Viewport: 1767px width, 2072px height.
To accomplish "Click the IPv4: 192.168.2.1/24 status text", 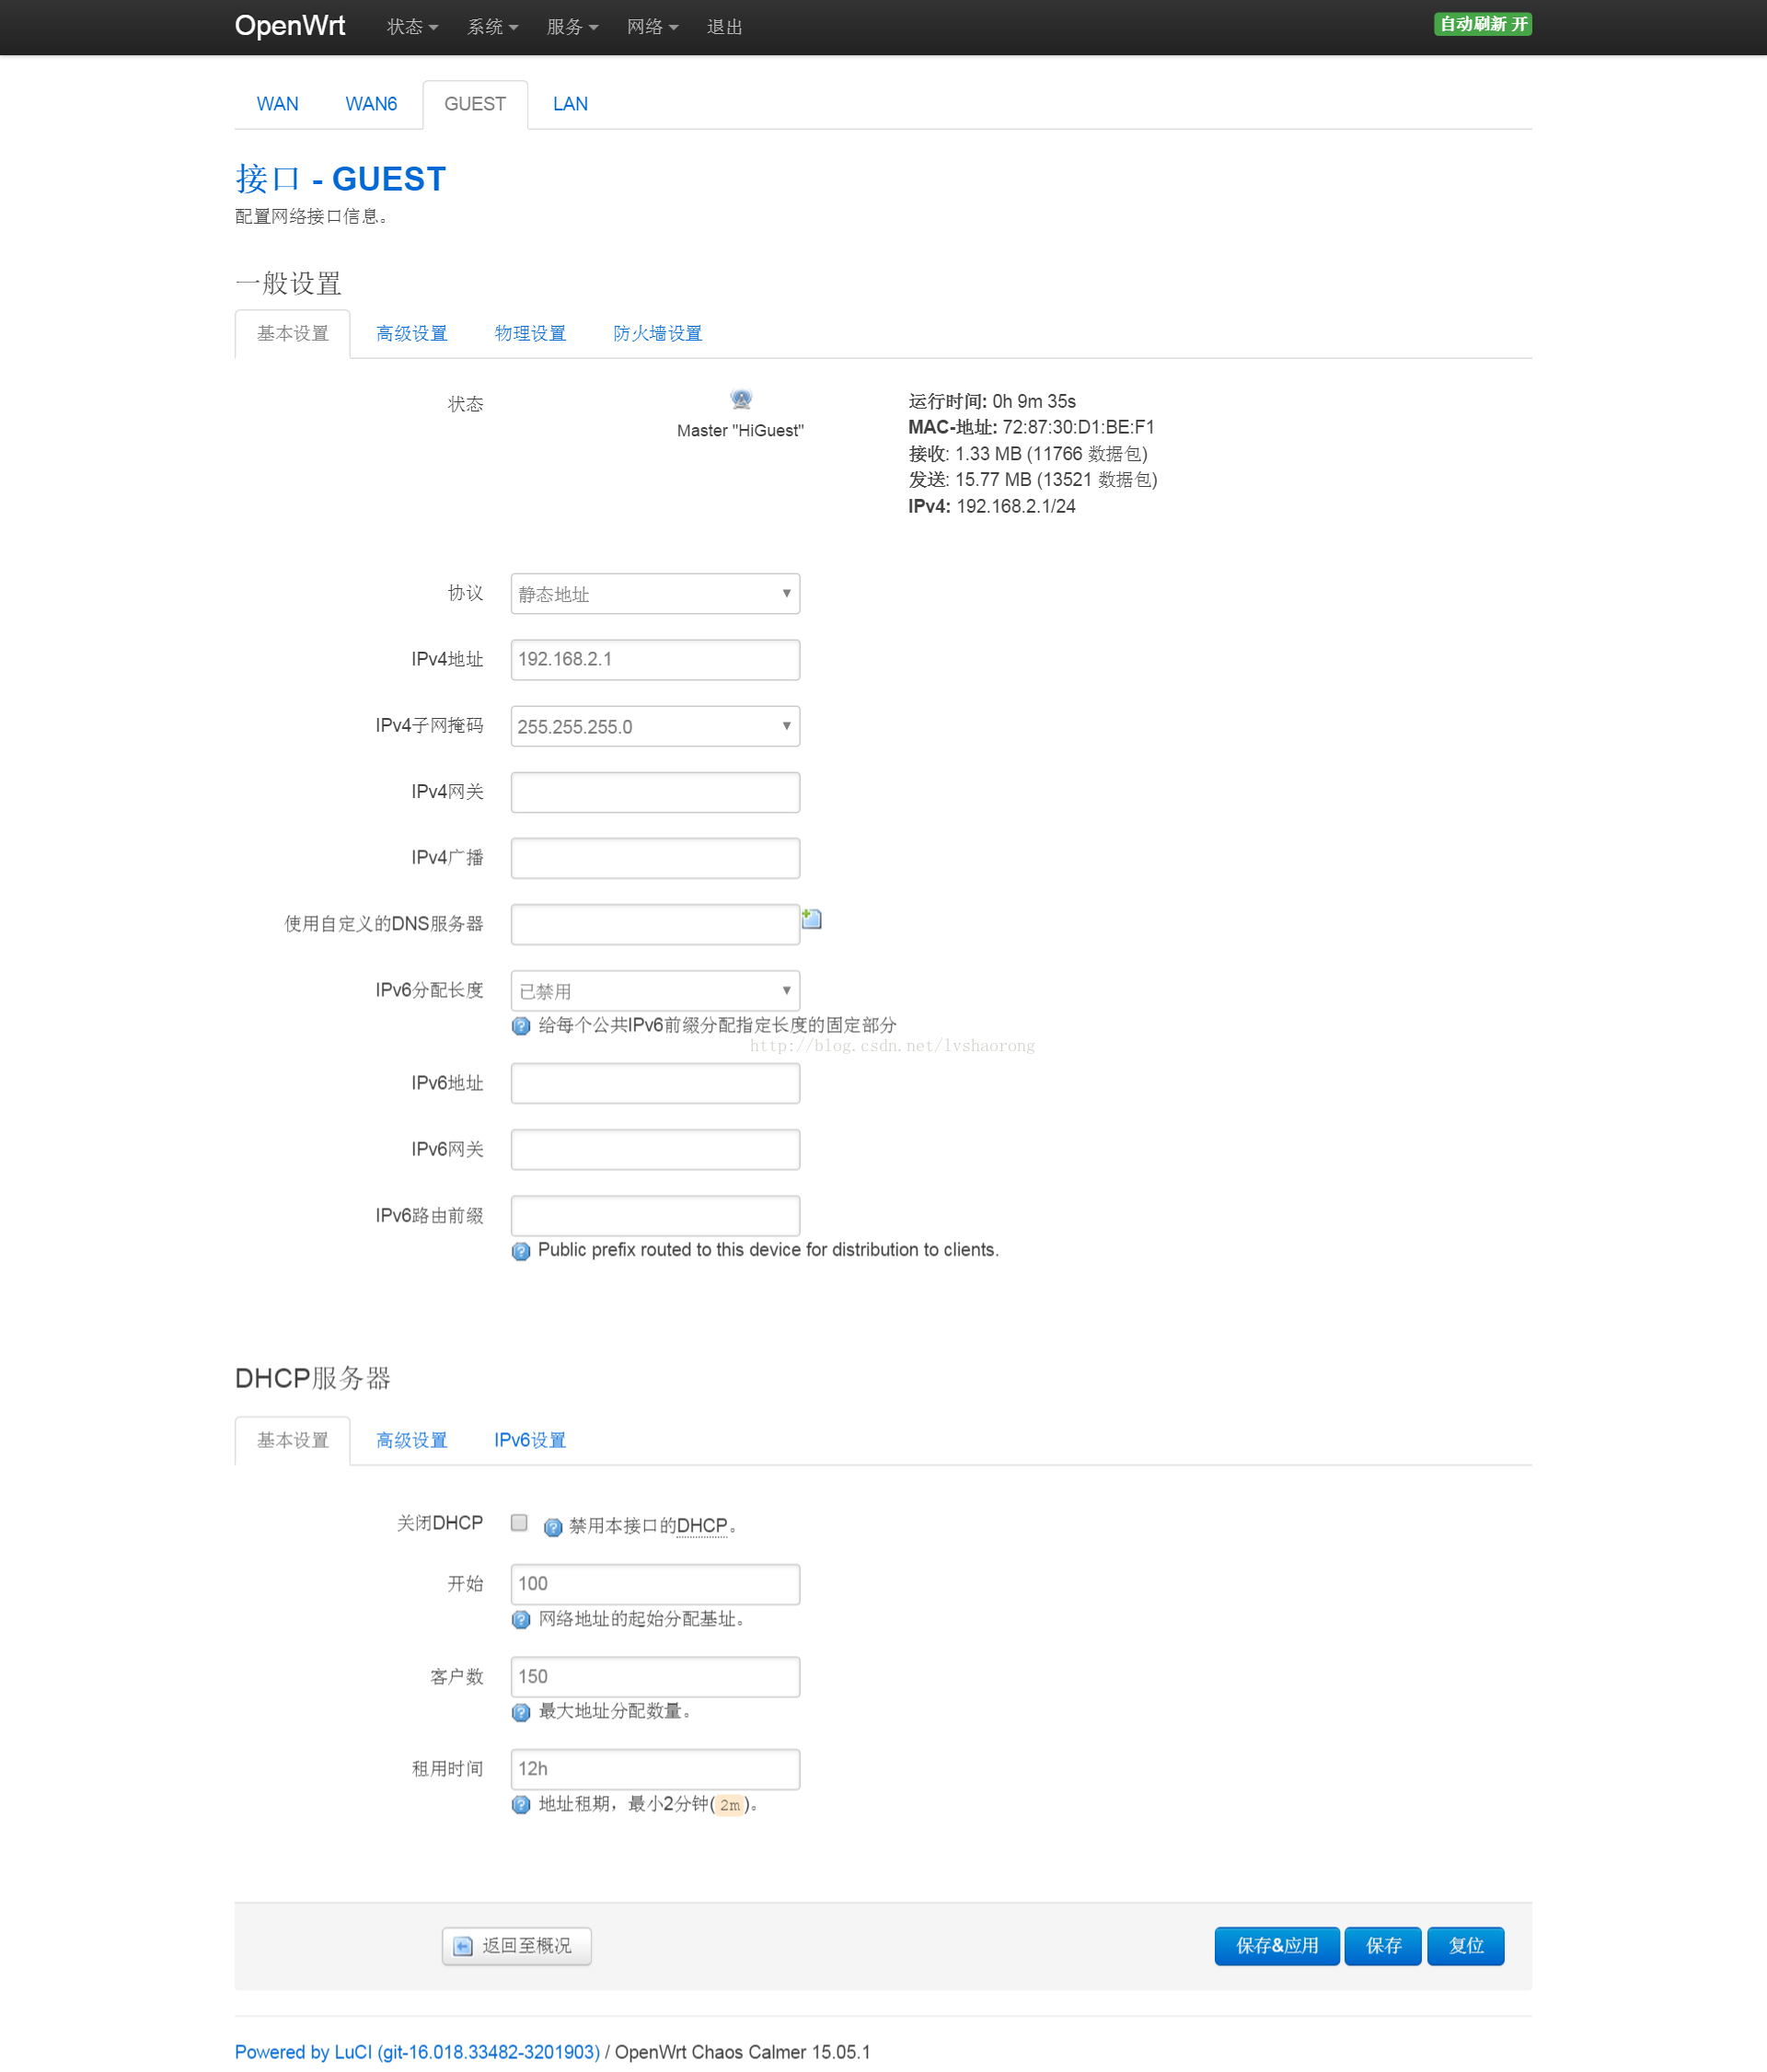I will pyautogui.click(x=992, y=507).
